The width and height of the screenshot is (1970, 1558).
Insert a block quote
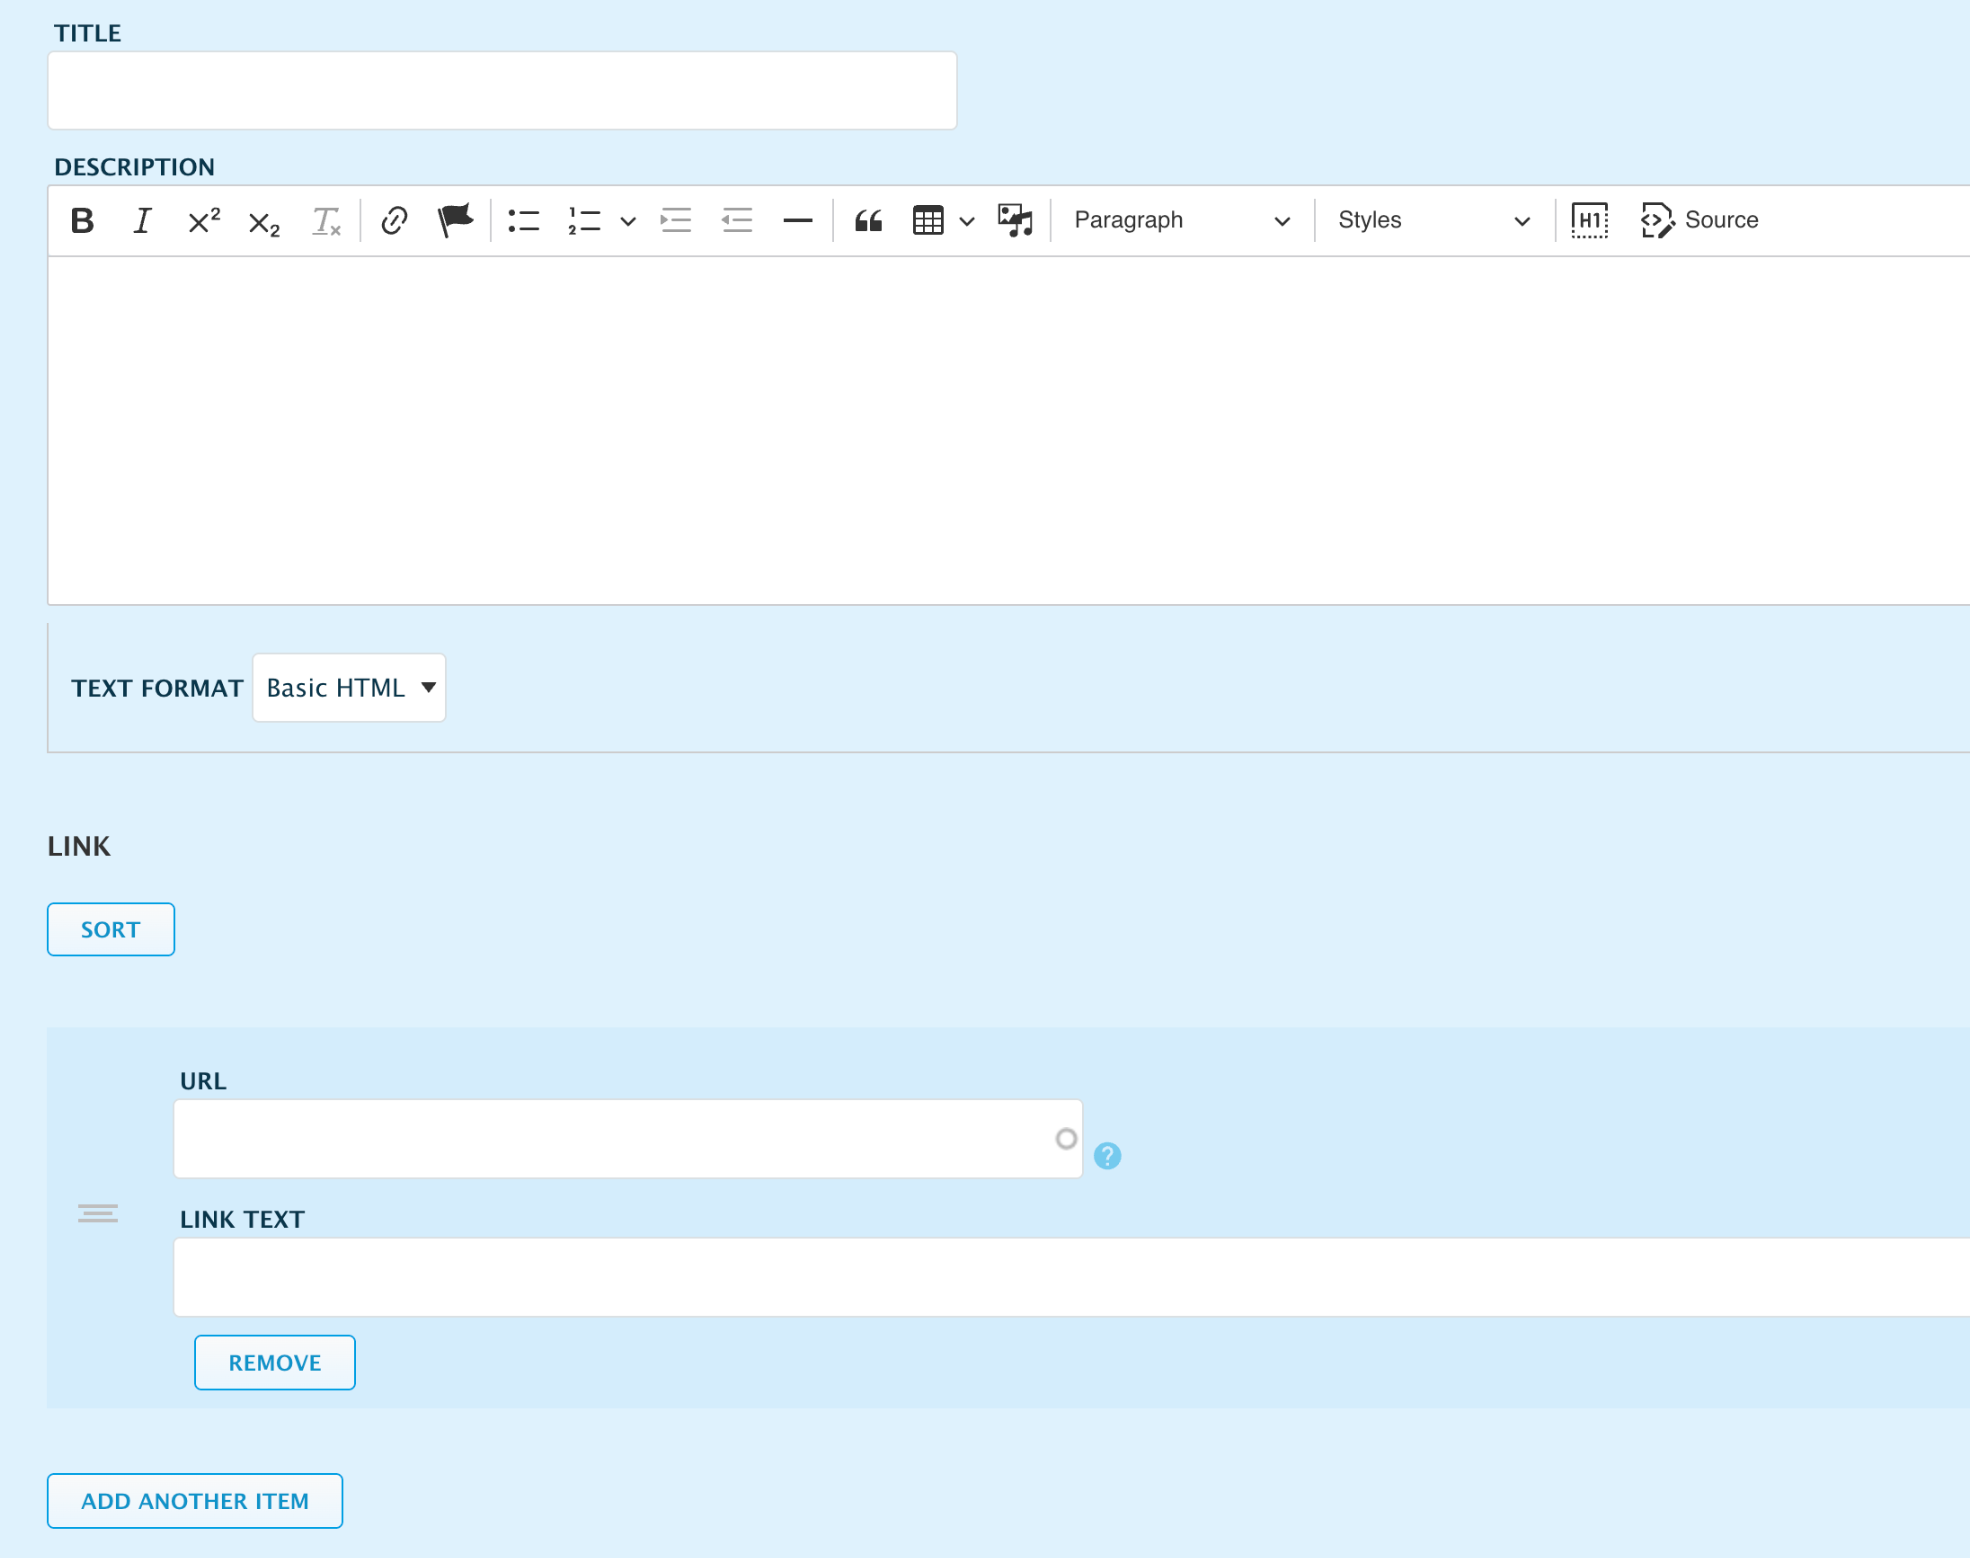point(868,221)
